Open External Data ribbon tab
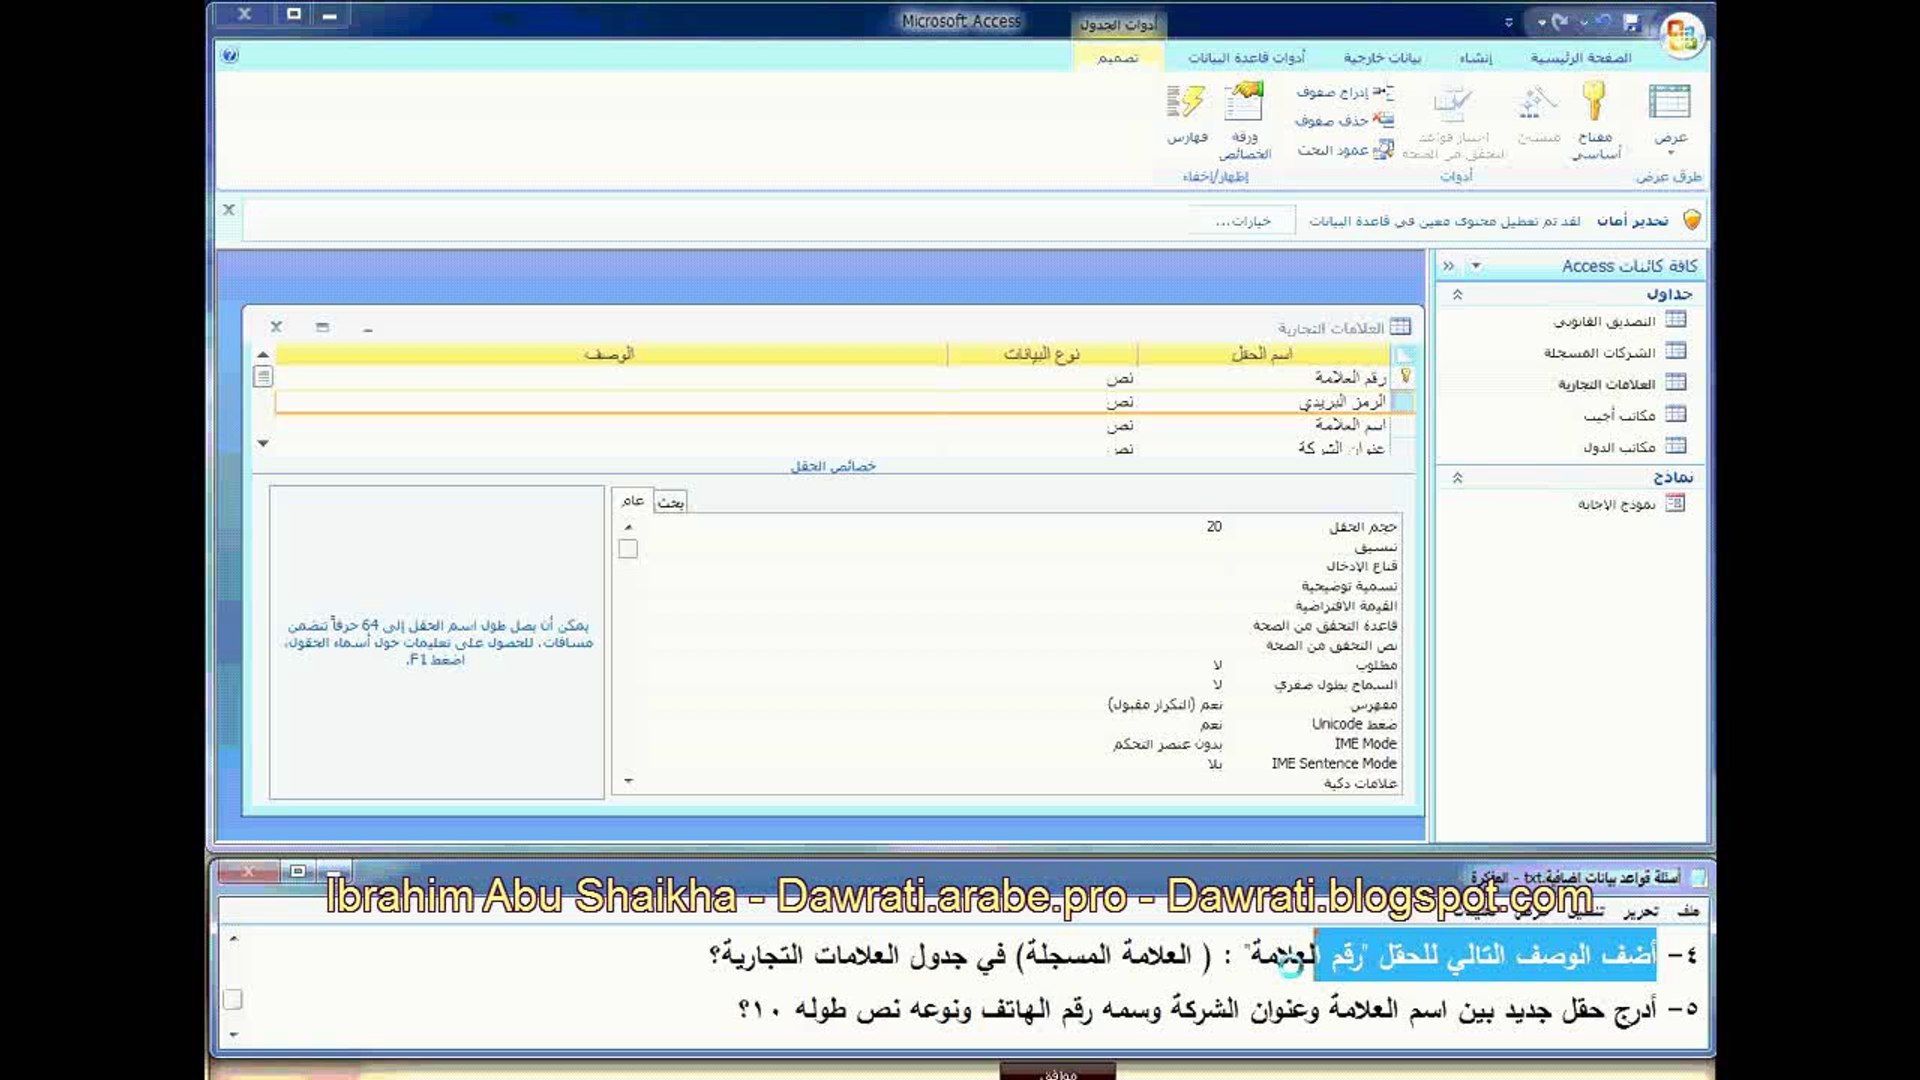1920x1080 pixels. pos(1381,58)
